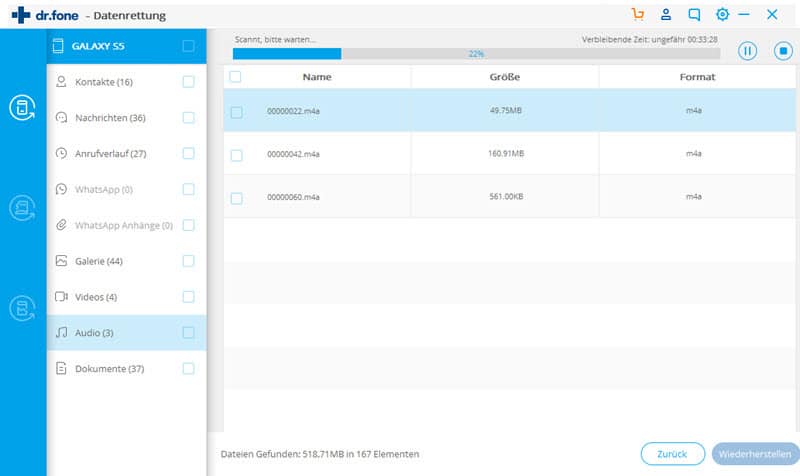Image resolution: width=800 pixels, height=476 pixels.
Task: Open the user account icon
Action: tap(666, 15)
